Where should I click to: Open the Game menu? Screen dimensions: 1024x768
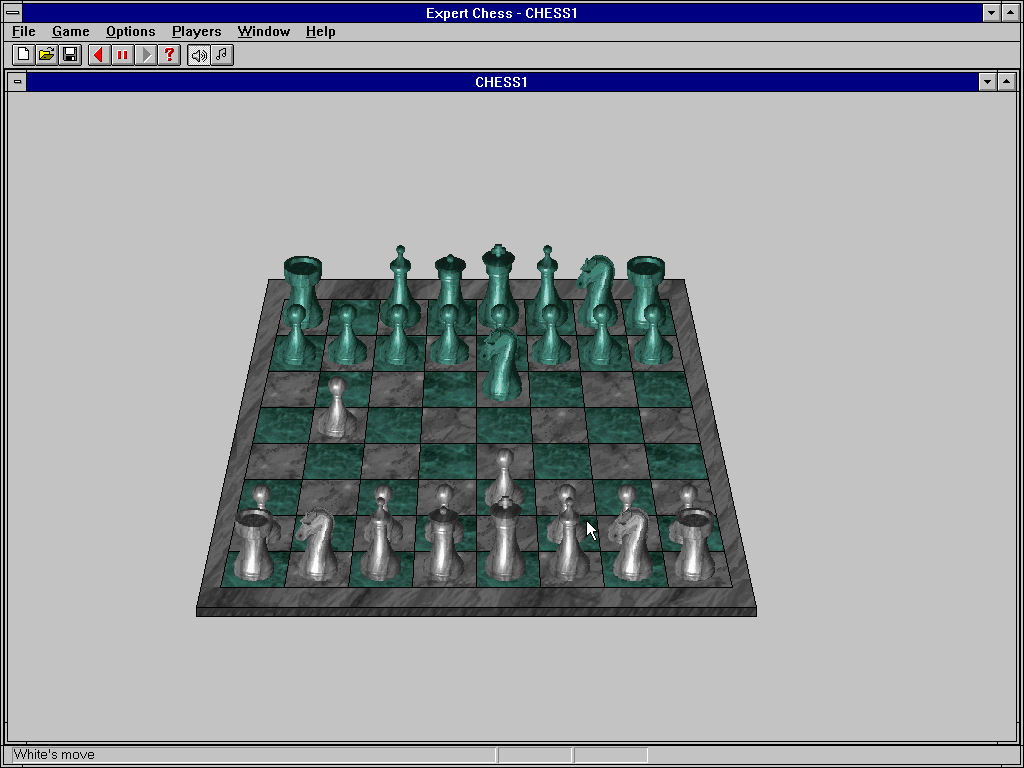pos(71,31)
